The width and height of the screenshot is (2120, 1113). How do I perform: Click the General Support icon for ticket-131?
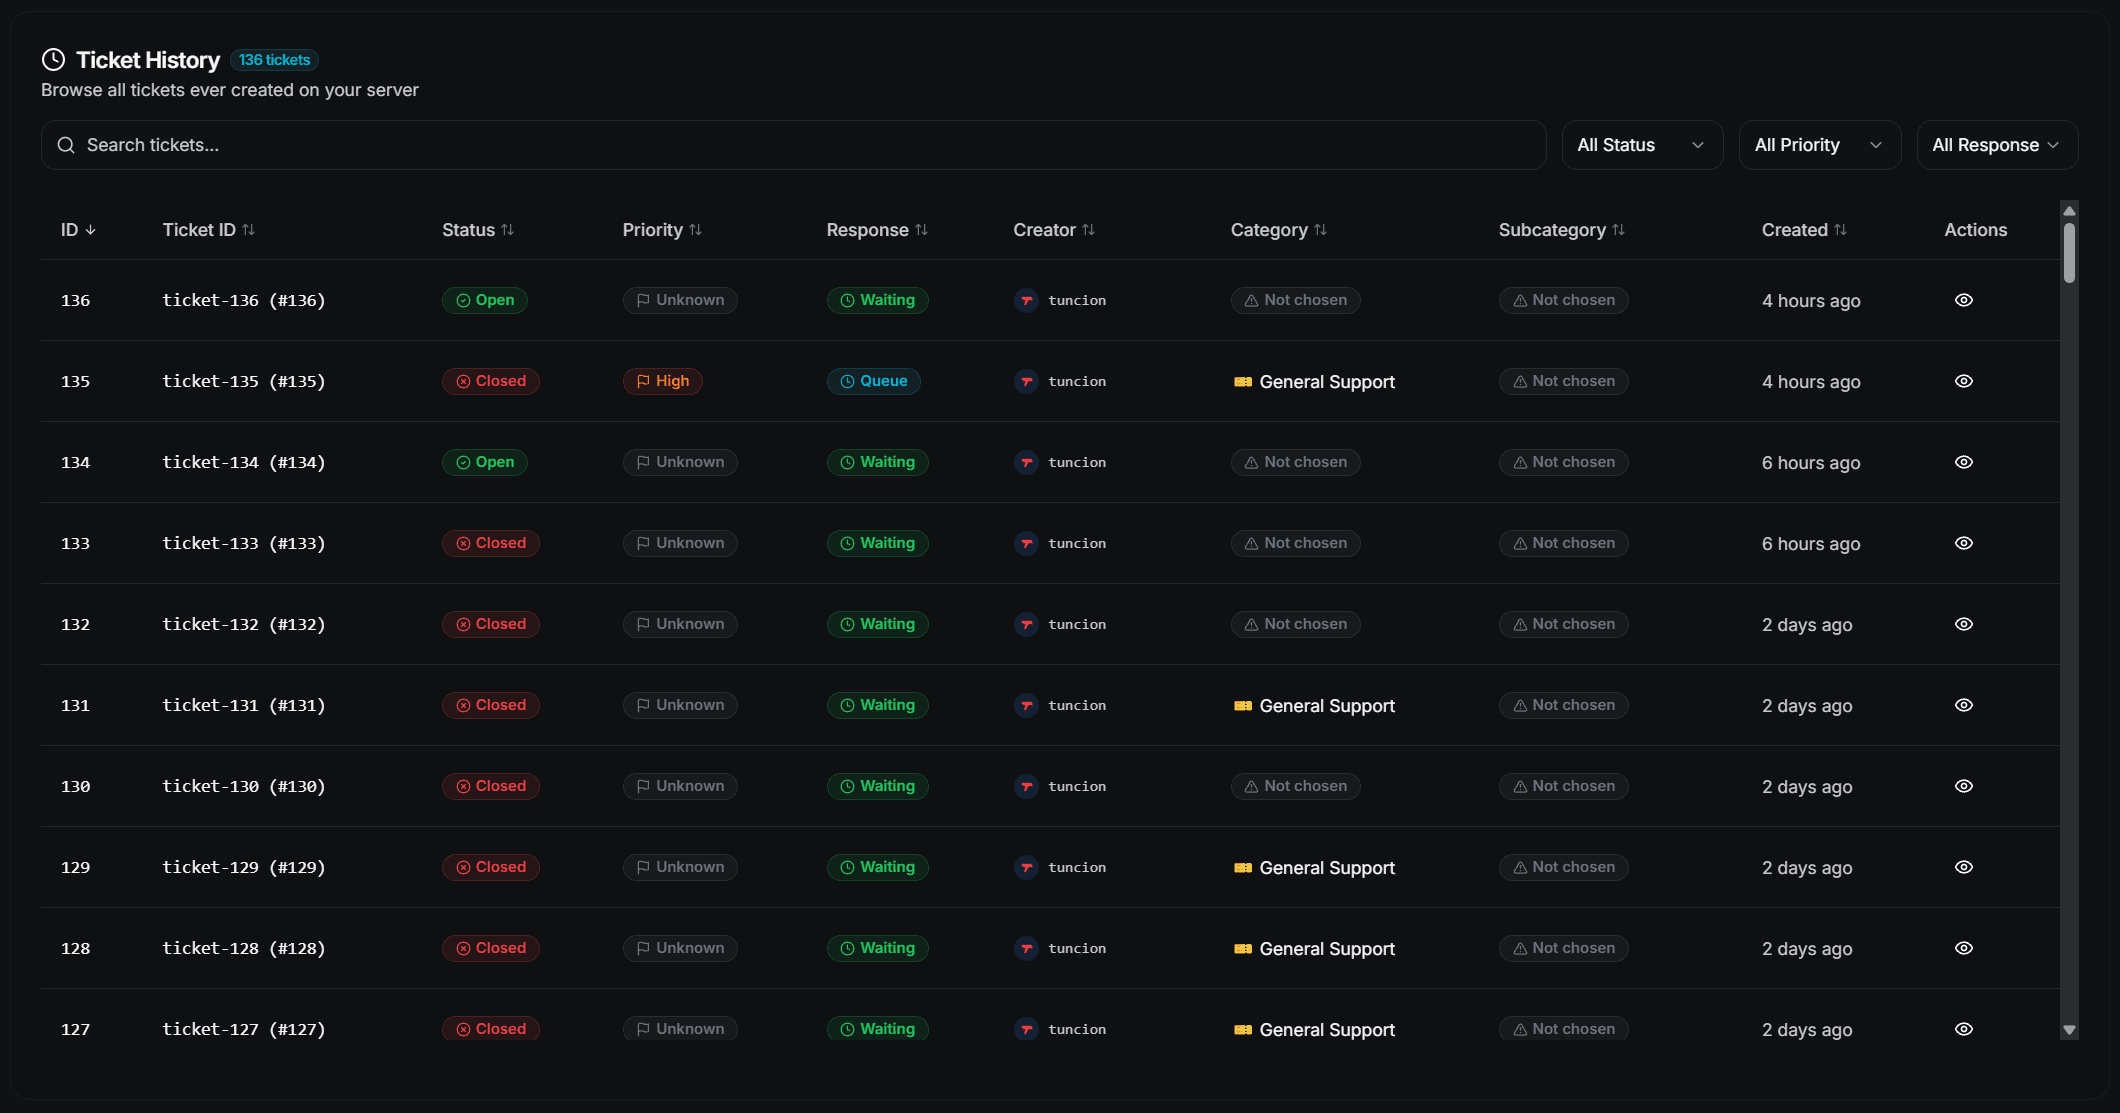click(x=1242, y=706)
